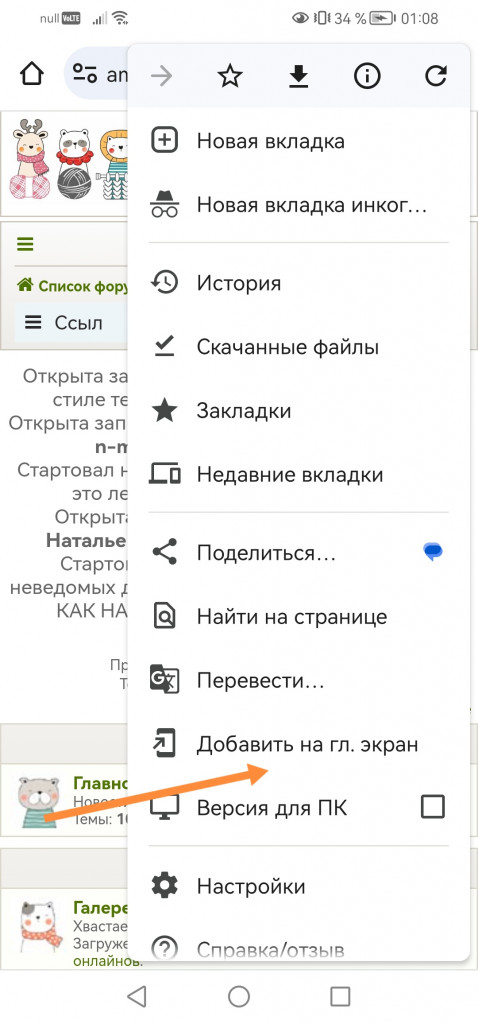Select the Версия для ПК menu label
Image resolution: width=478 pixels, height=1024 pixels.
click(x=272, y=808)
